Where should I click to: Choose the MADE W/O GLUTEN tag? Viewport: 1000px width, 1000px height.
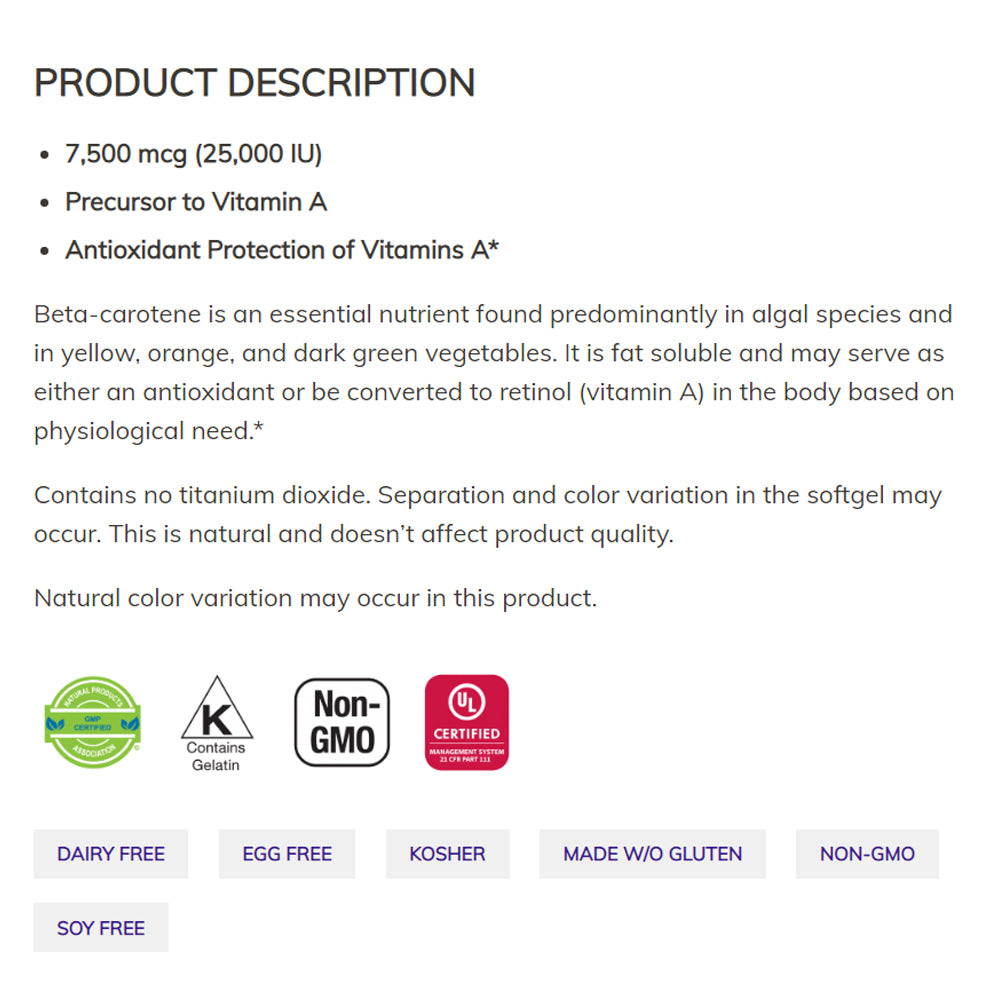[652, 854]
